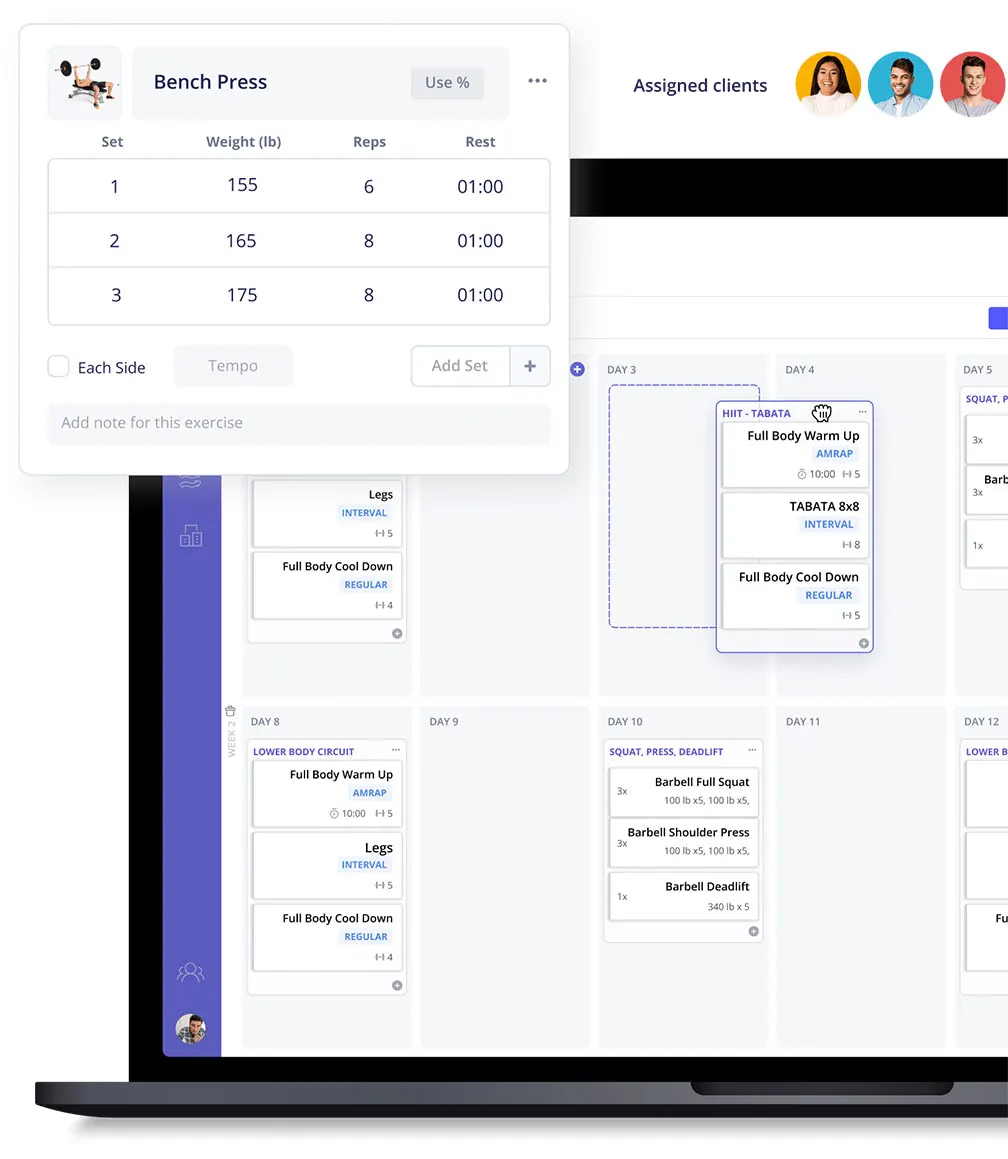This screenshot has width=1008, height=1159.
Task: Open the Lower Body Circuit three-dots menu
Action: tap(396, 750)
